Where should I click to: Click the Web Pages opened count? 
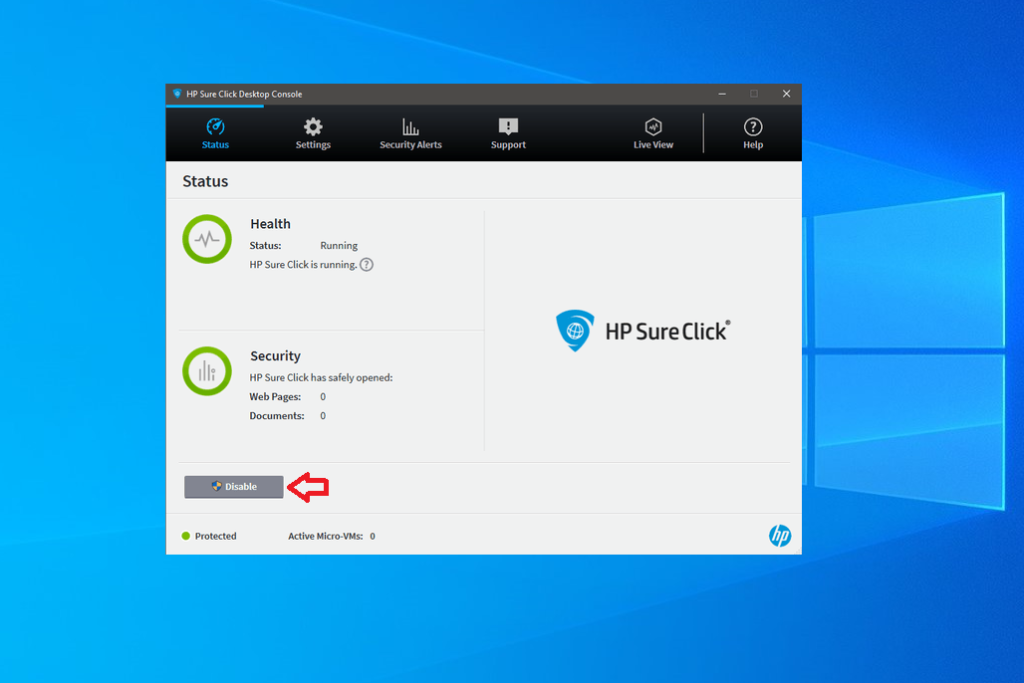pyautogui.click(x=321, y=396)
